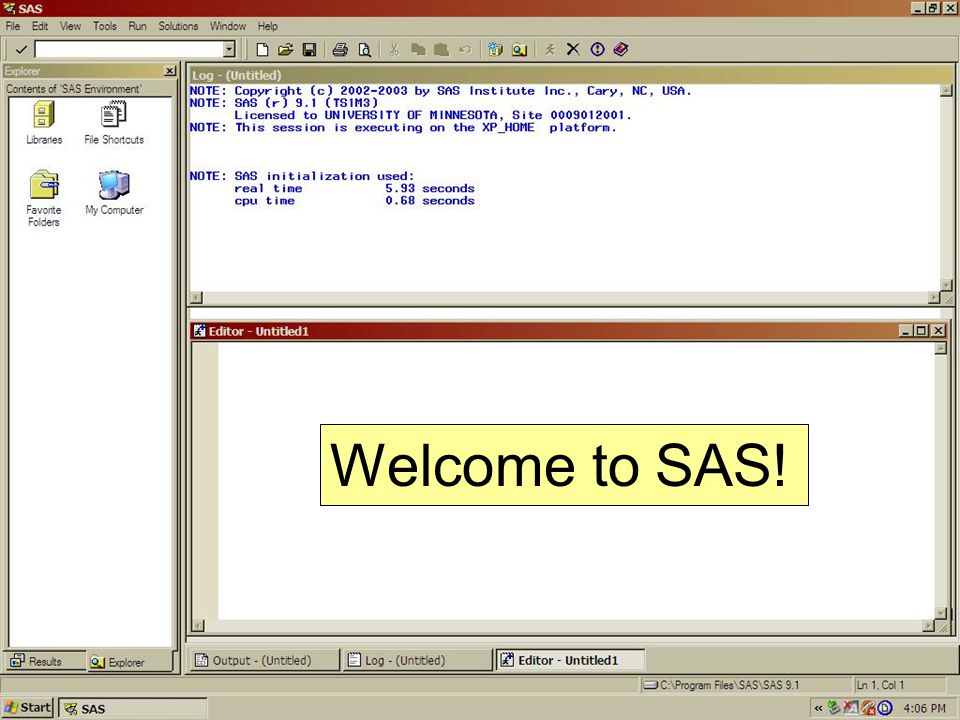Screen dimensions: 960x720
Task: Select the Favorite Folders icon
Action: click(44, 198)
